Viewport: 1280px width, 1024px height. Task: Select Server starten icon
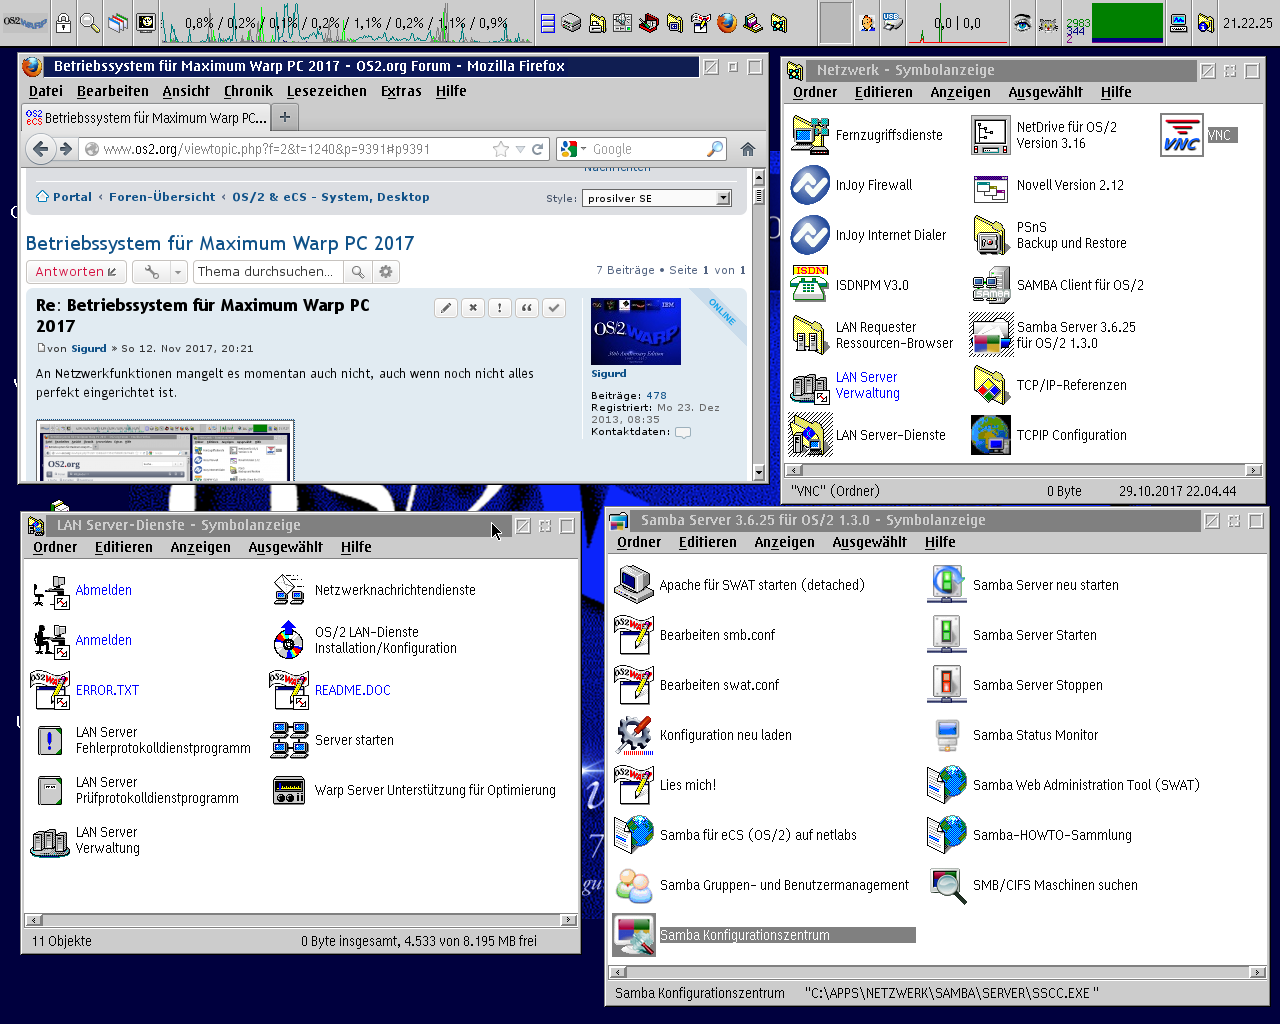point(289,741)
